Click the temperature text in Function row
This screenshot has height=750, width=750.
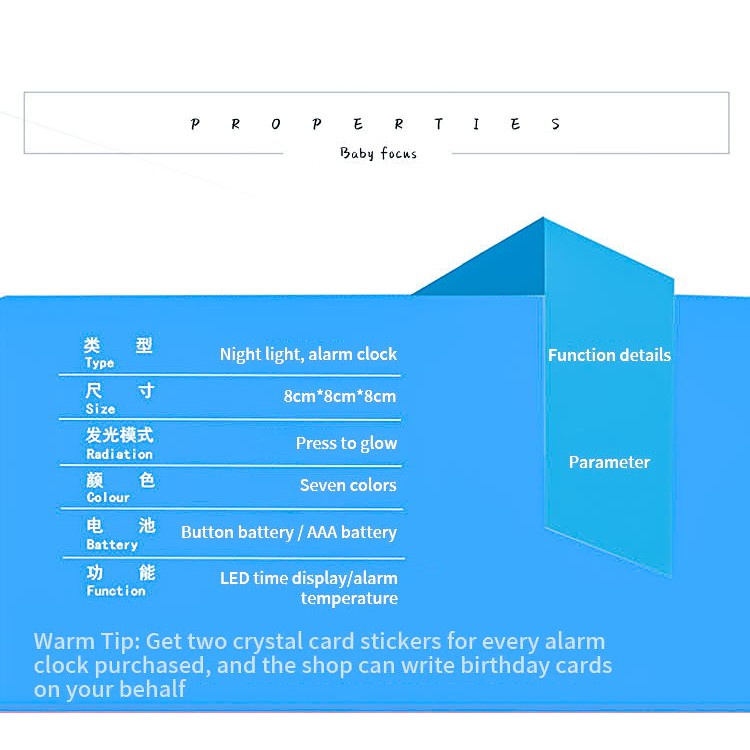[349, 599]
